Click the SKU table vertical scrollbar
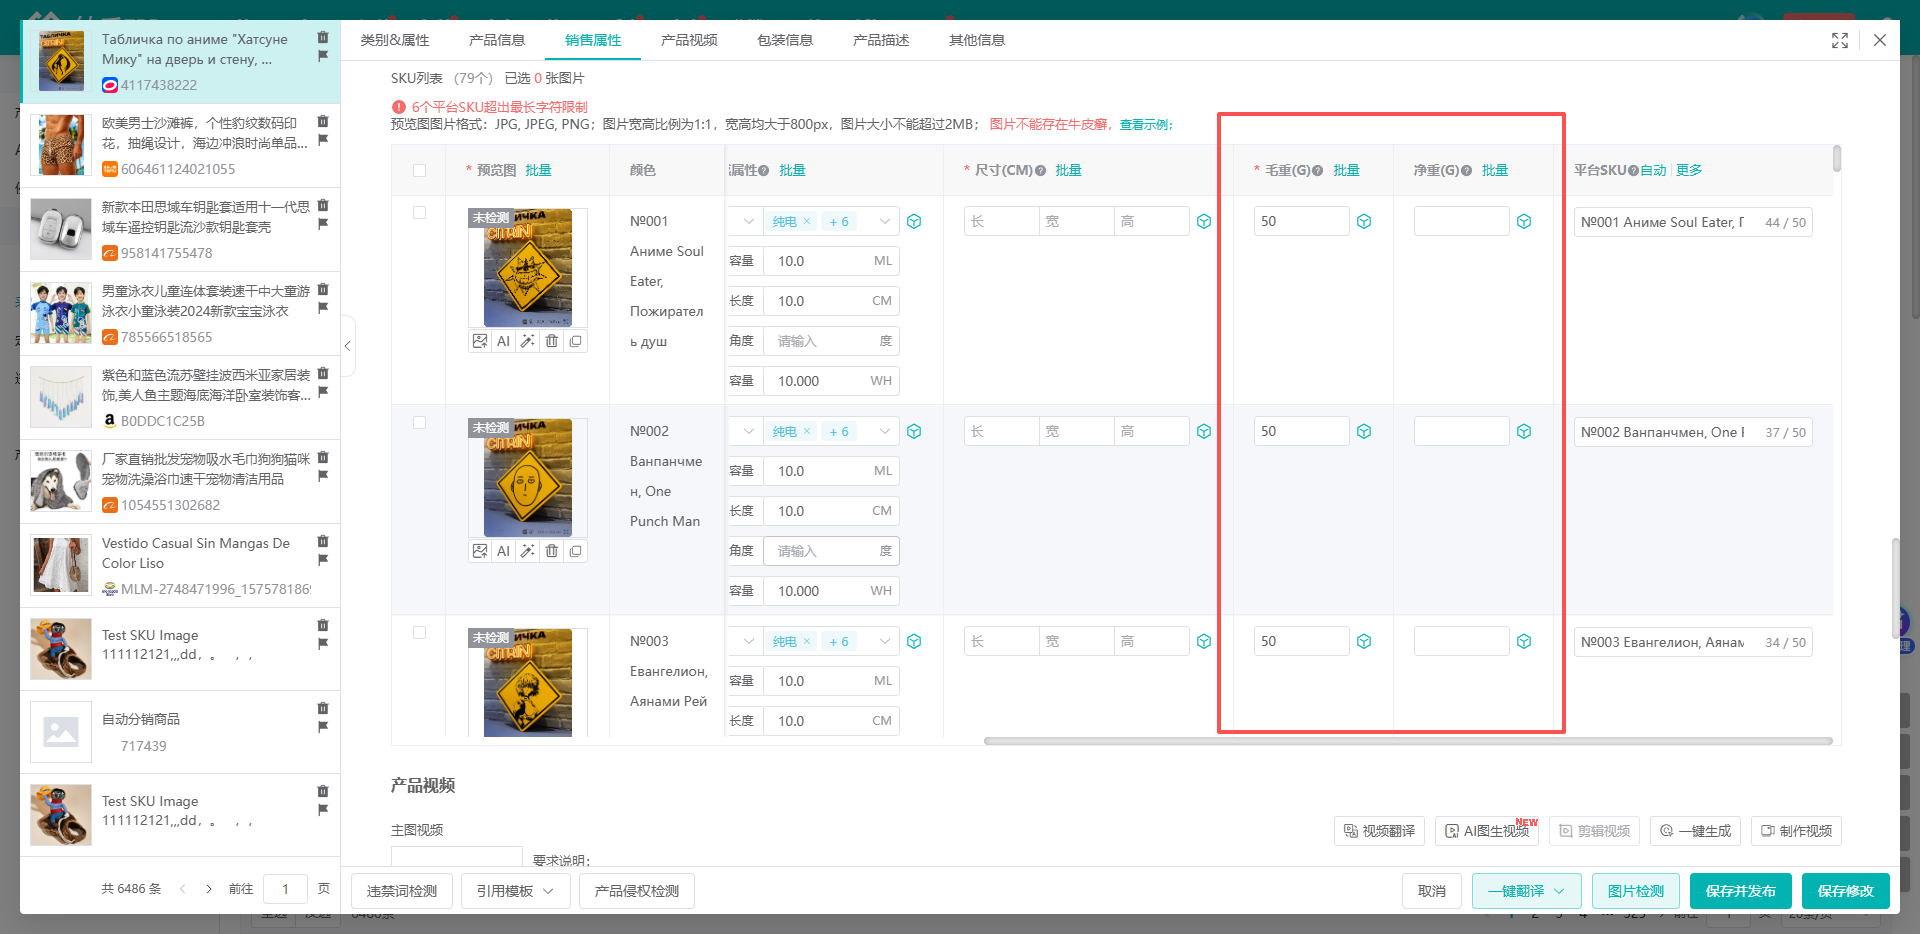 1837,158
